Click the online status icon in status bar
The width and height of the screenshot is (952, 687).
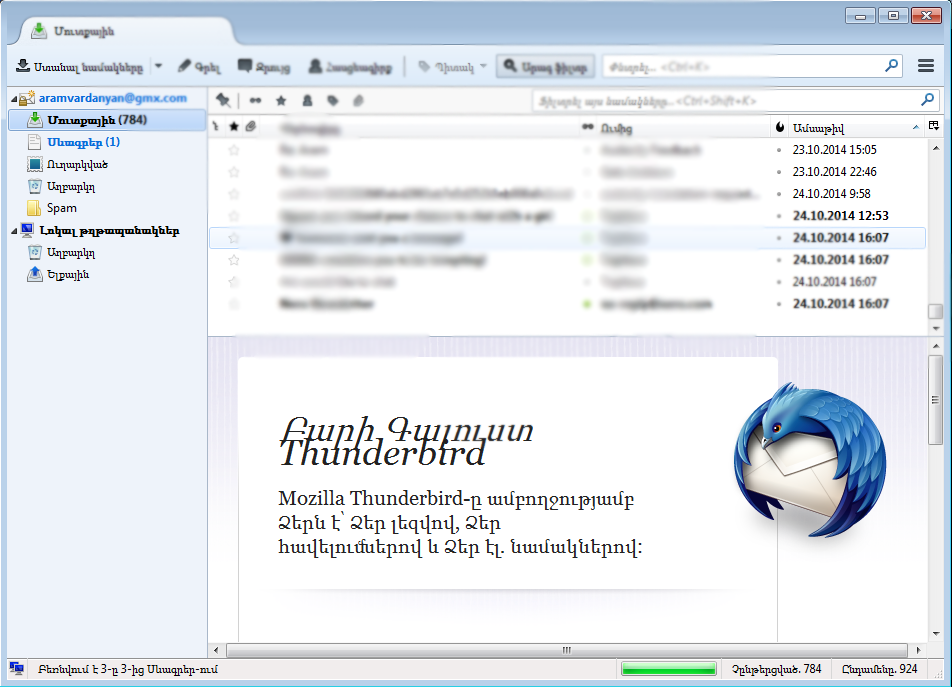(x=16, y=669)
